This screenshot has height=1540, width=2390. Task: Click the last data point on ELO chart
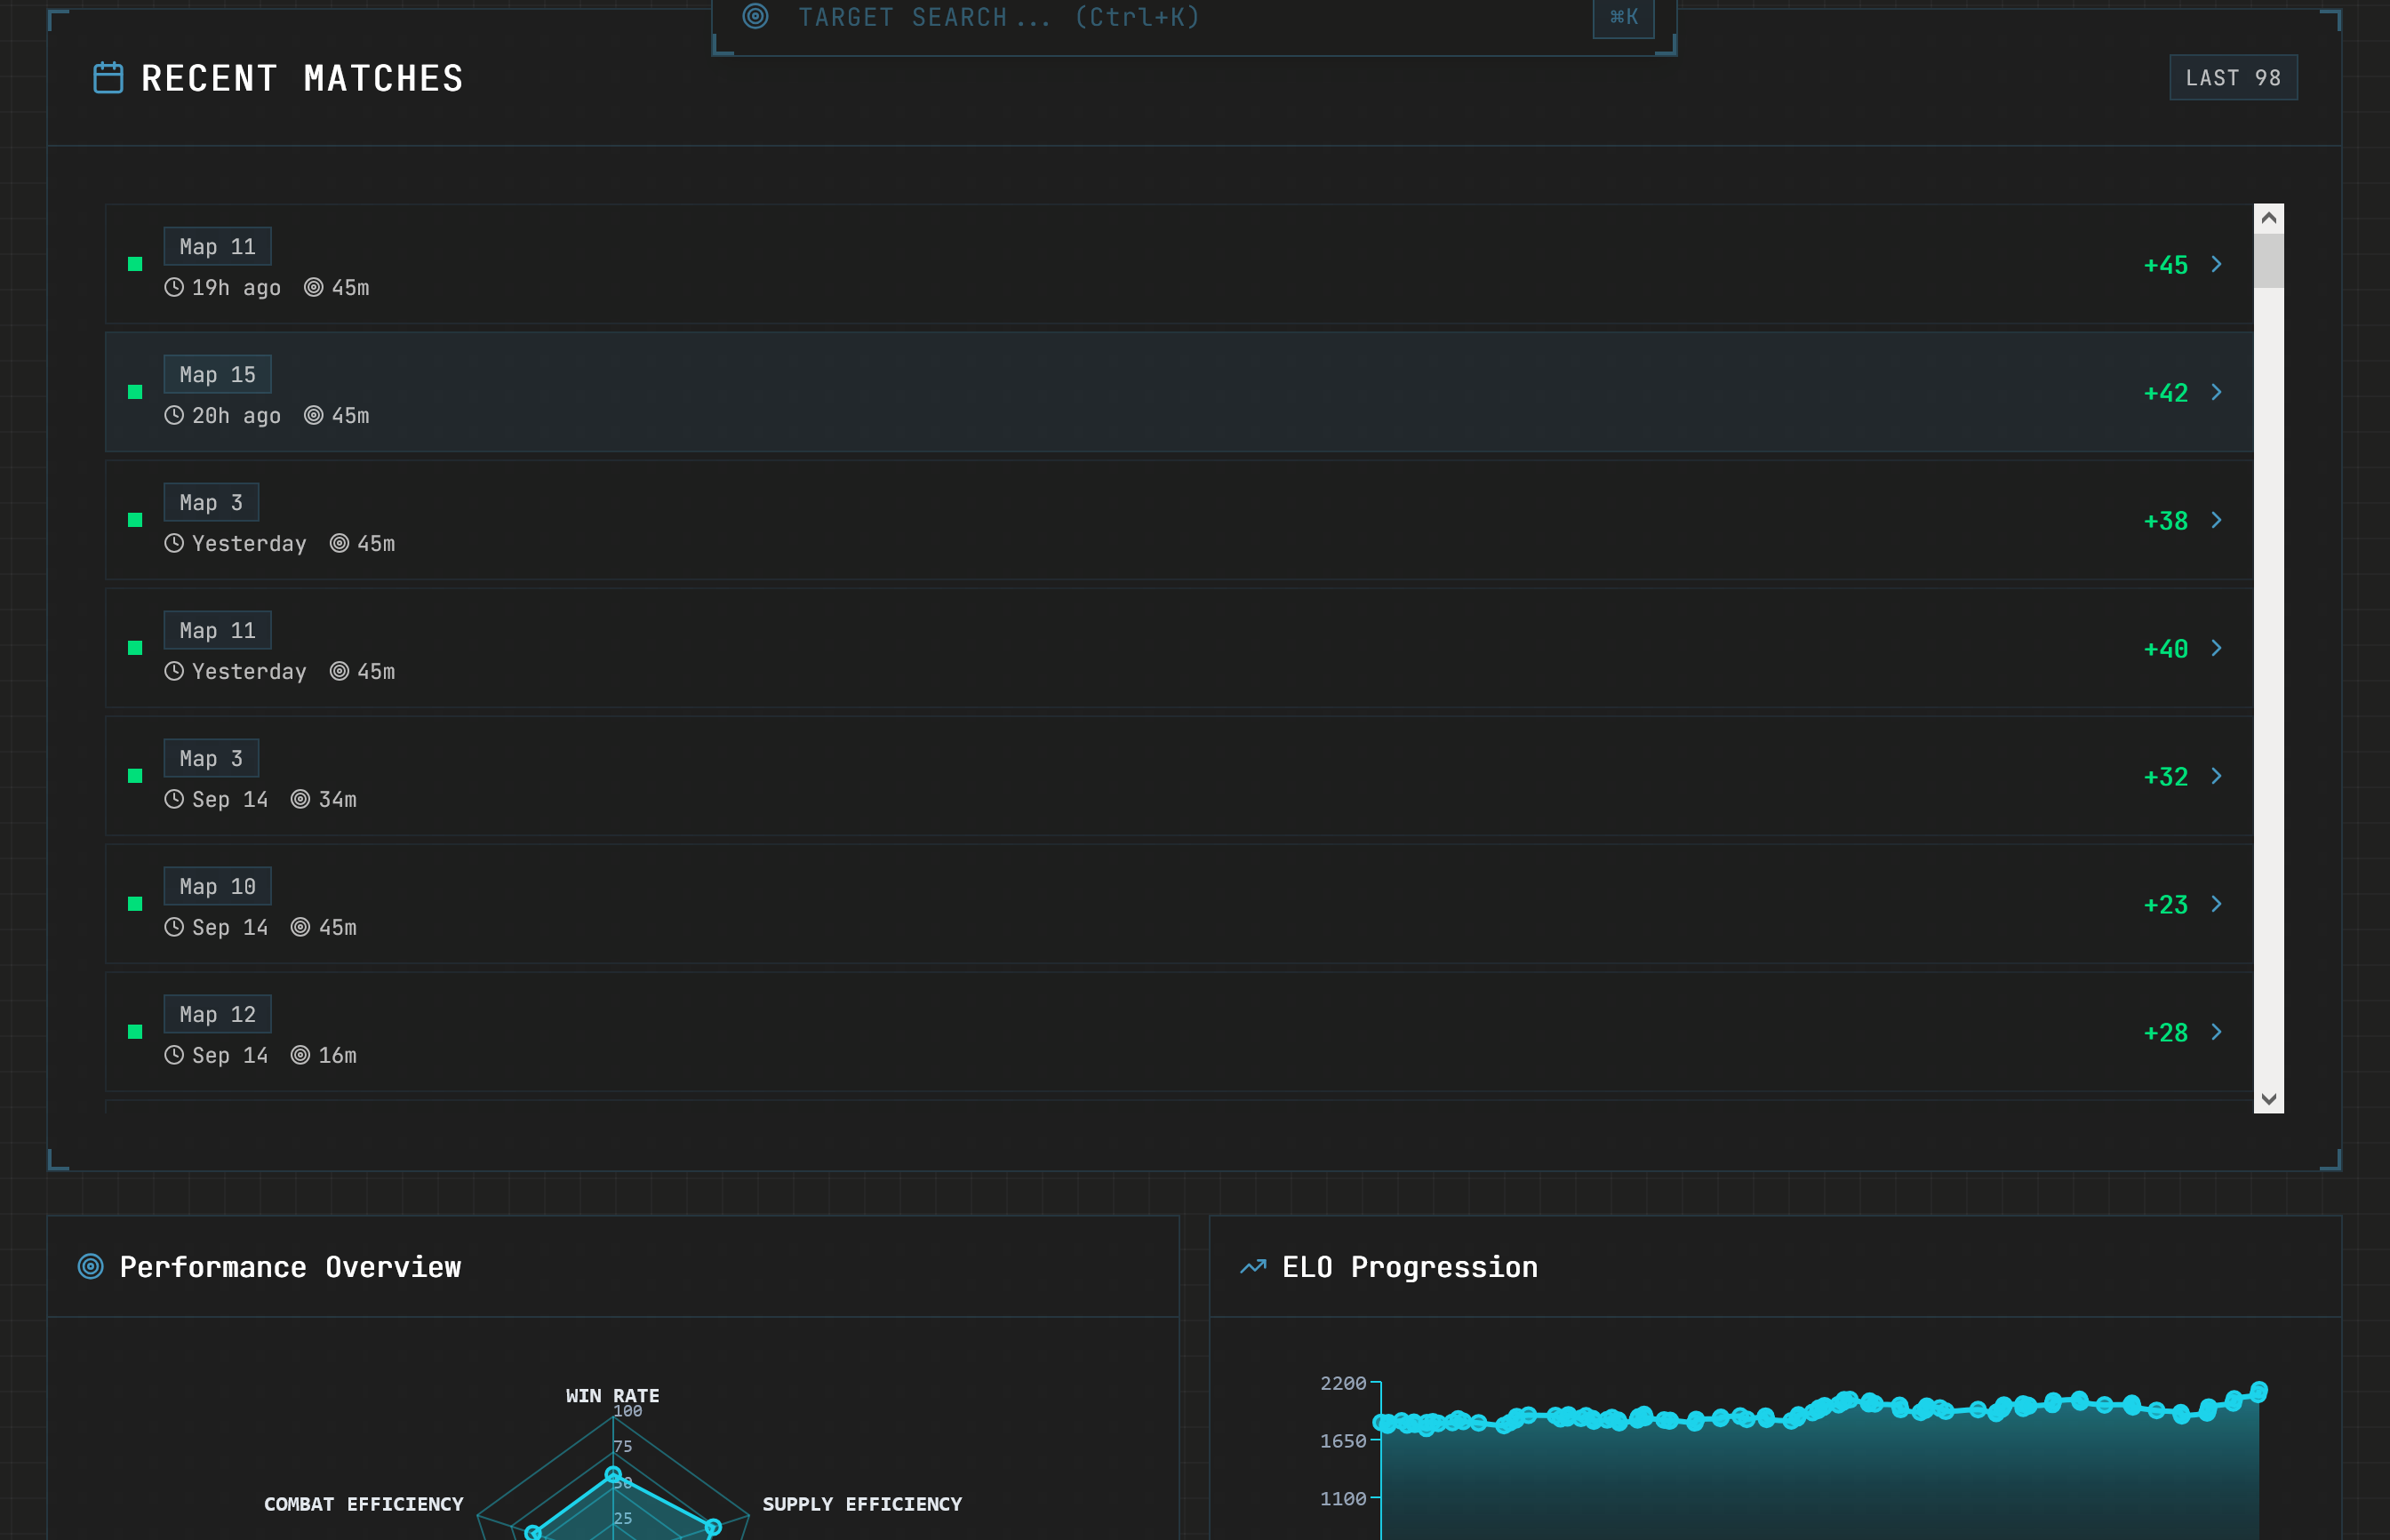click(2258, 1391)
